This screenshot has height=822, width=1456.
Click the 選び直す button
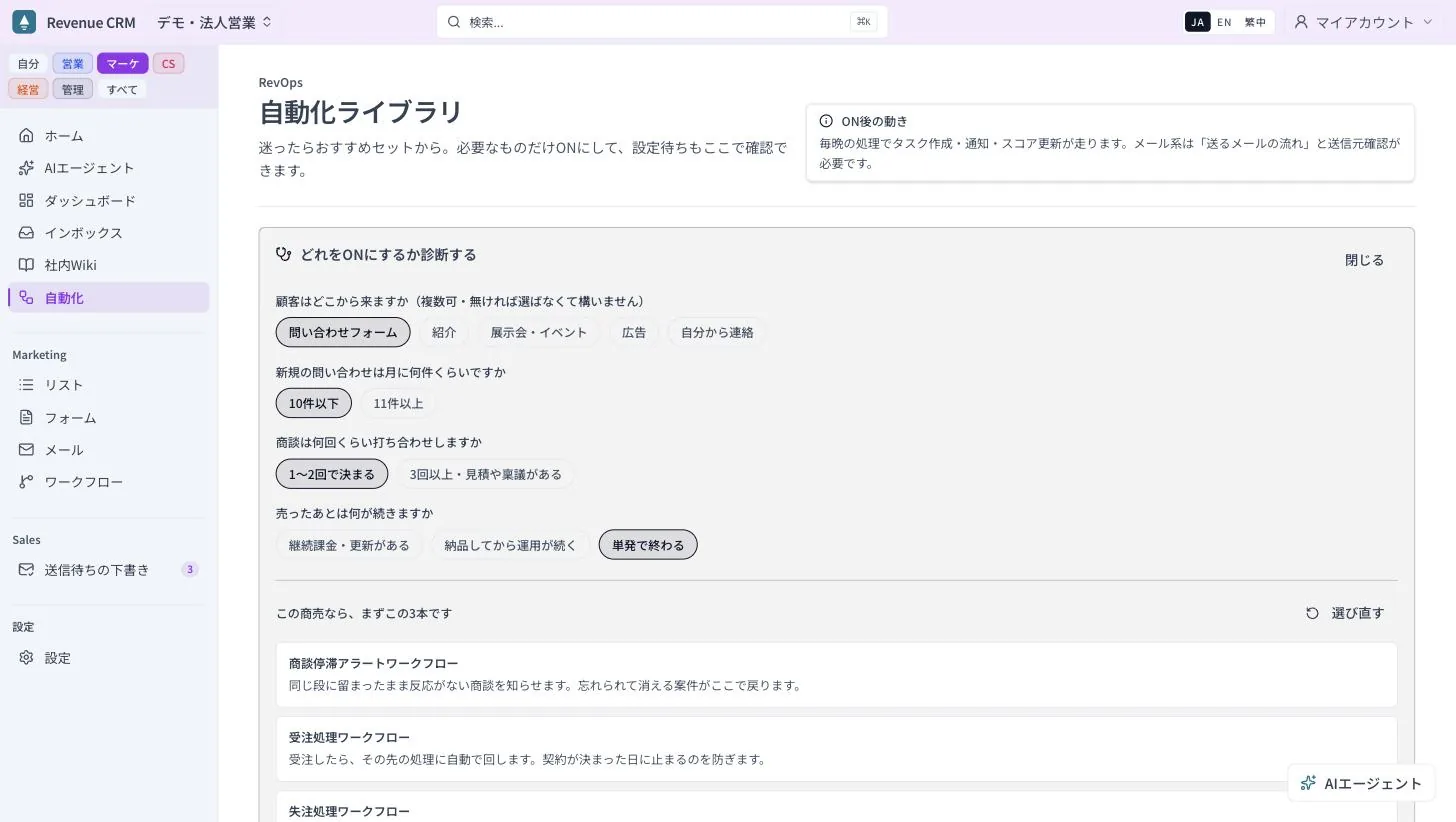[x=1345, y=613]
